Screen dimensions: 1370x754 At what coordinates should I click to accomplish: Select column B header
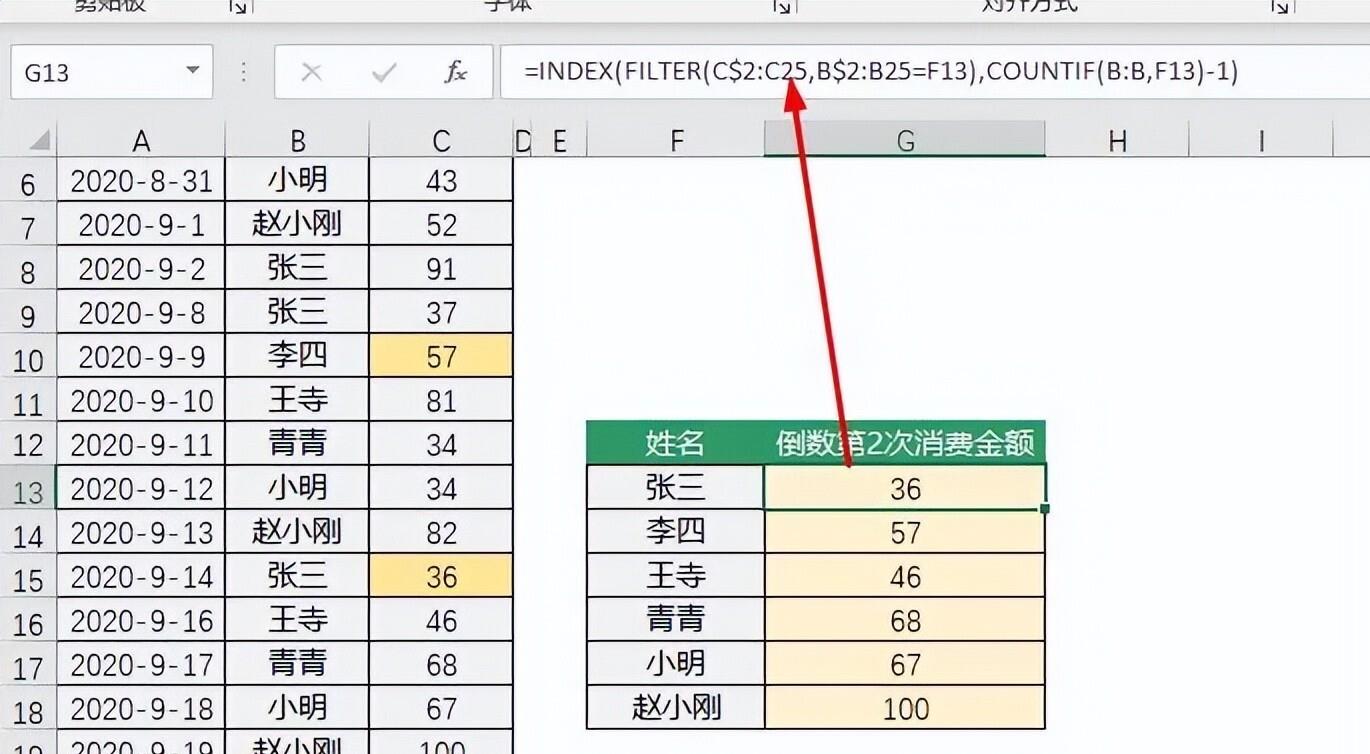[297, 141]
